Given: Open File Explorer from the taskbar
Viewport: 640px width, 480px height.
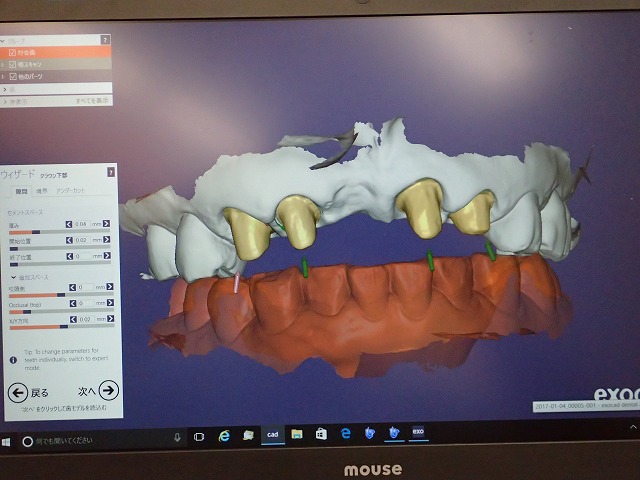Looking at the screenshot, I should coord(296,434).
